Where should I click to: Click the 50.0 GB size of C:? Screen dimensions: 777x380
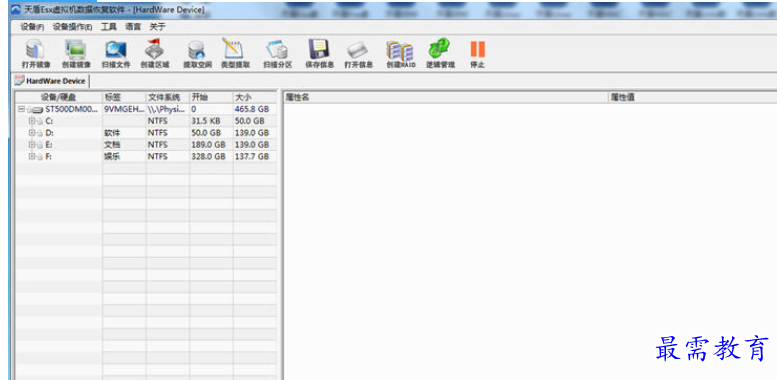click(249, 121)
